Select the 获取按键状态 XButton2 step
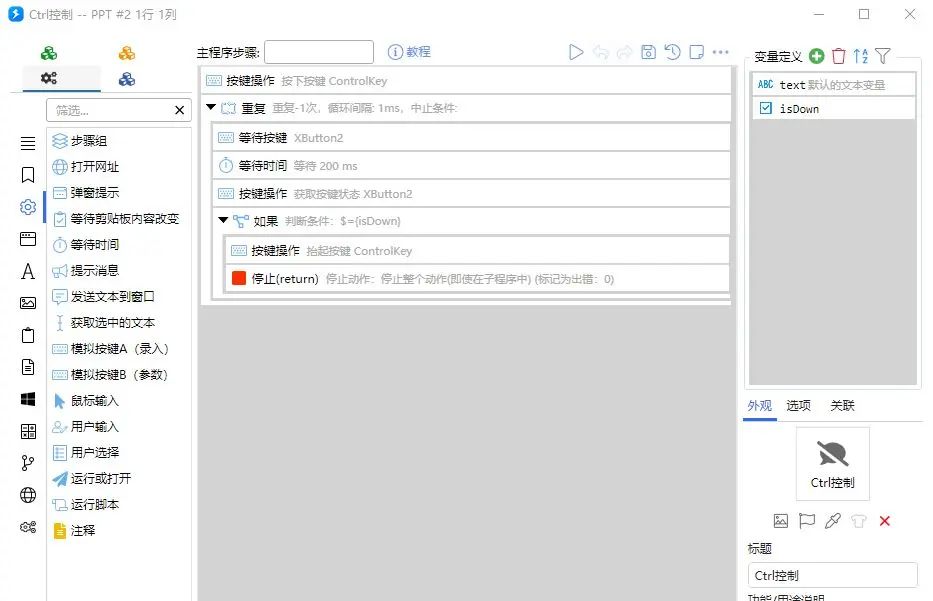The height and width of the screenshot is (601, 933). [472, 194]
